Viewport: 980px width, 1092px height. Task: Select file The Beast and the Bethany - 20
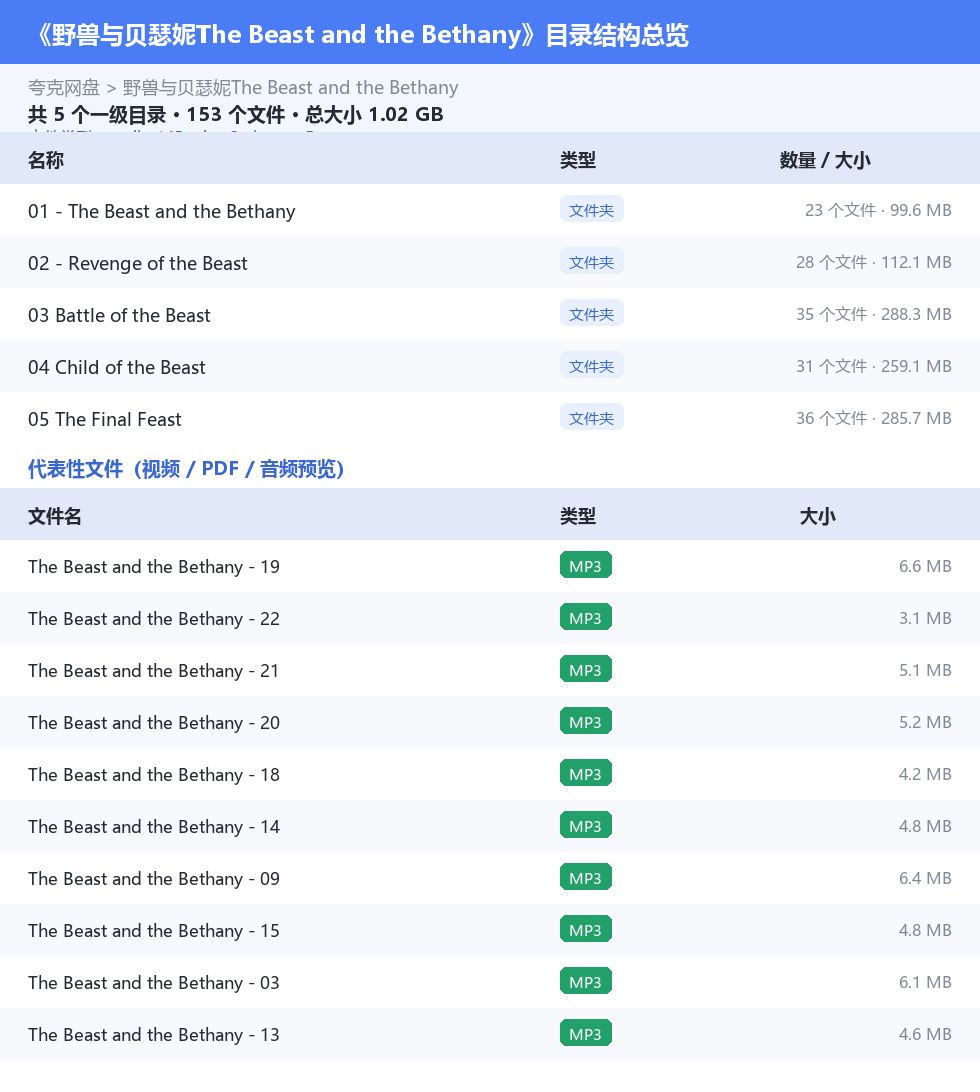tap(154, 723)
